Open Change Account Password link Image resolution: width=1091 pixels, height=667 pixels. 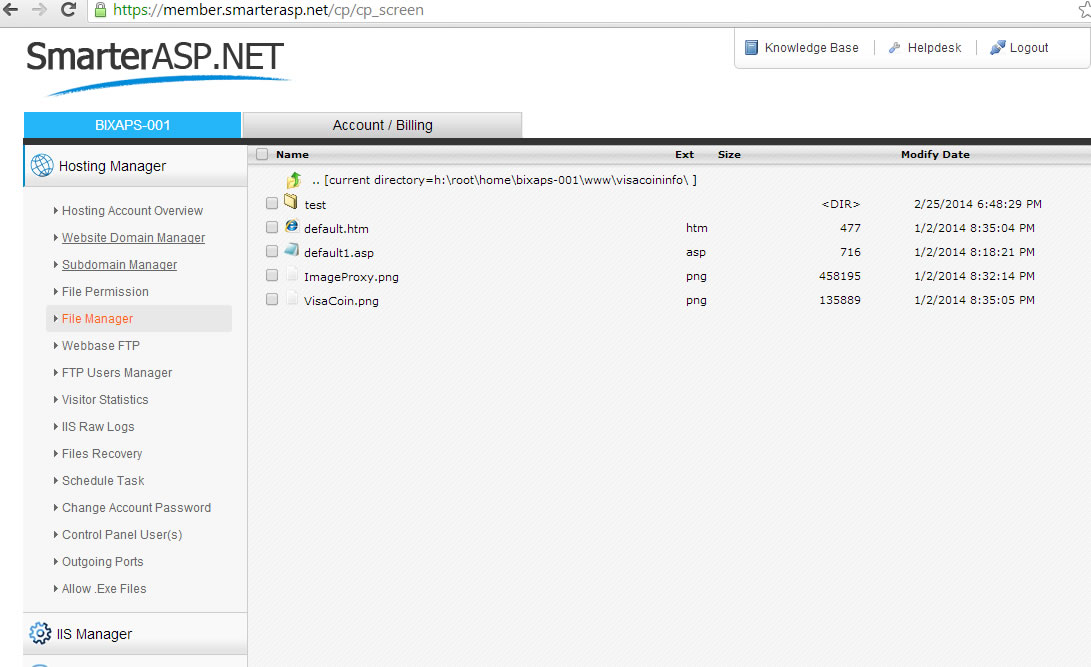click(x=136, y=508)
